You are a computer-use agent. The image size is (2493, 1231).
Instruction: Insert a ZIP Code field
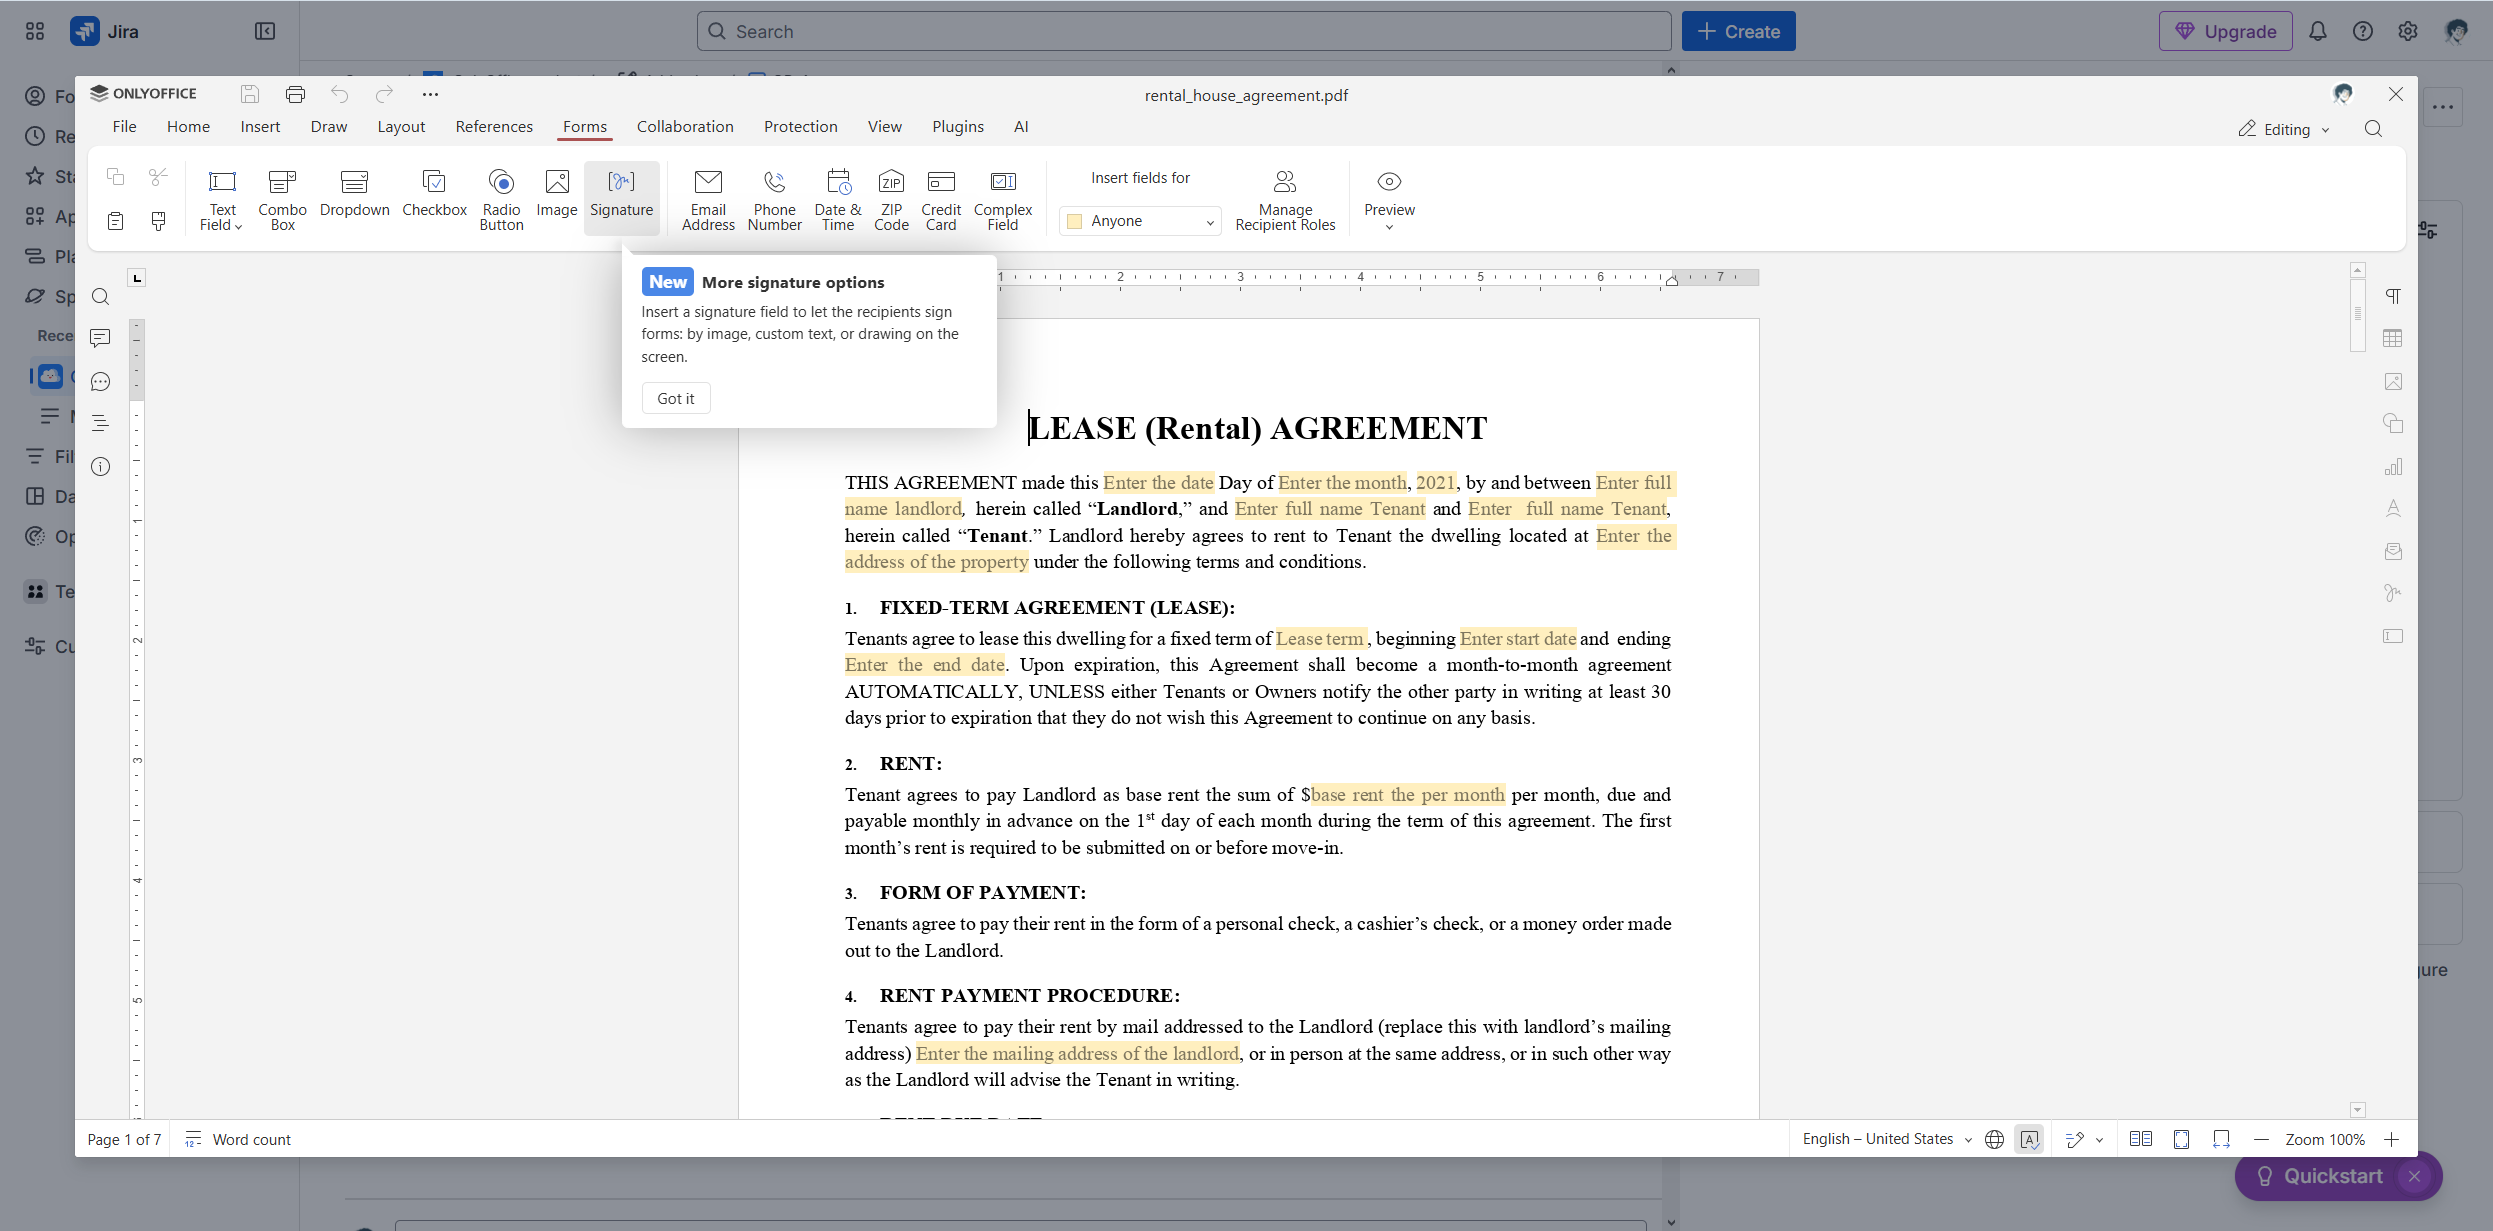[890, 198]
